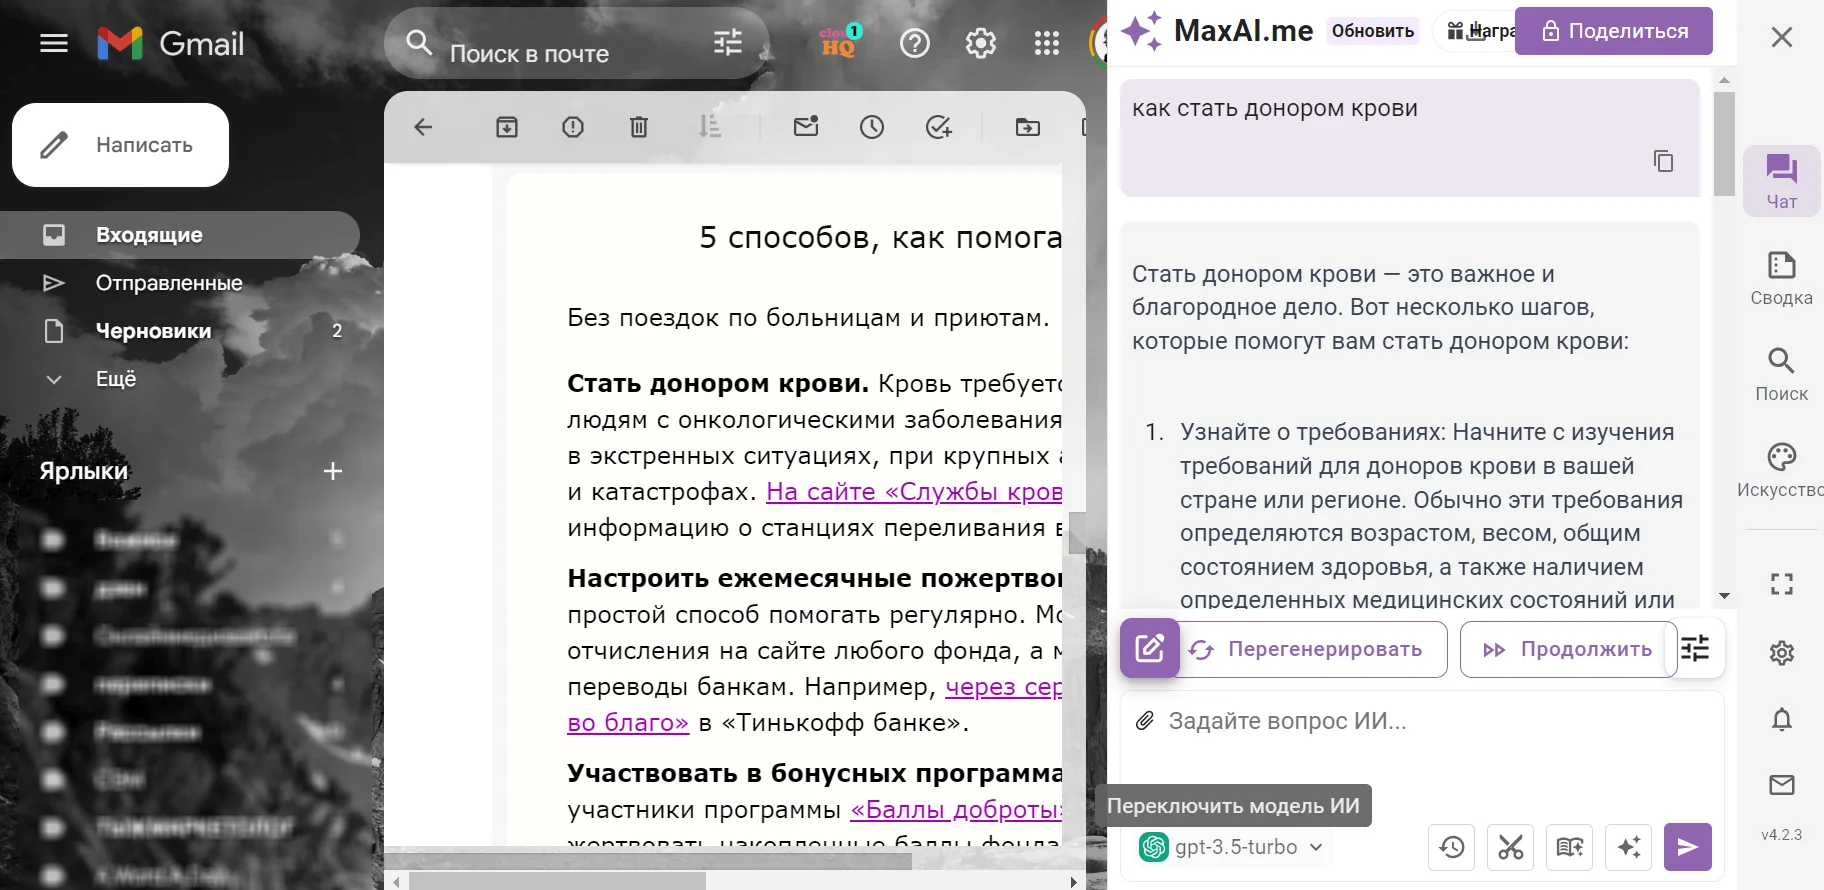
Task: Archive the open email
Action: tap(507, 127)
